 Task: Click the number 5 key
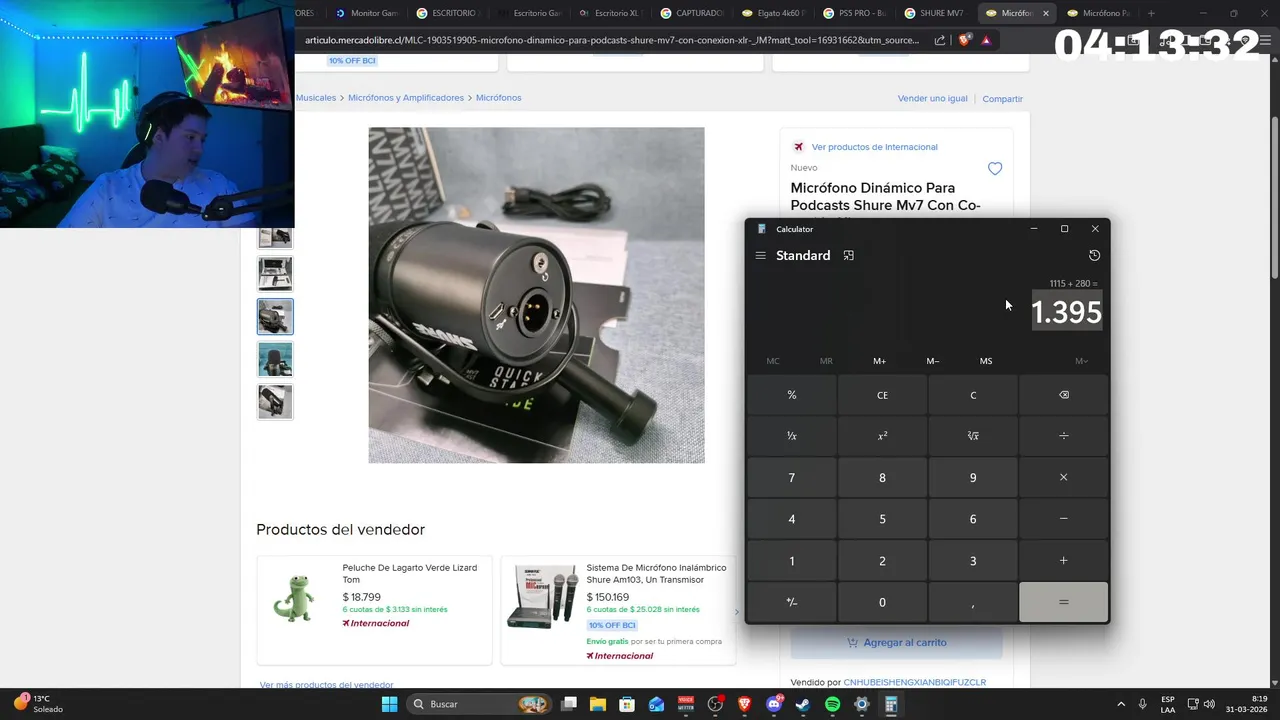[882, 519]
